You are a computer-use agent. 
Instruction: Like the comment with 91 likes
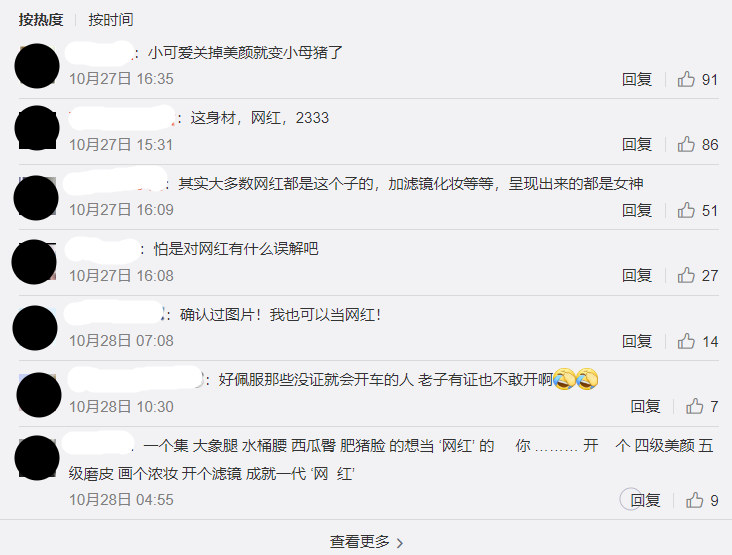pyautogui.click(x=686, y=79)
